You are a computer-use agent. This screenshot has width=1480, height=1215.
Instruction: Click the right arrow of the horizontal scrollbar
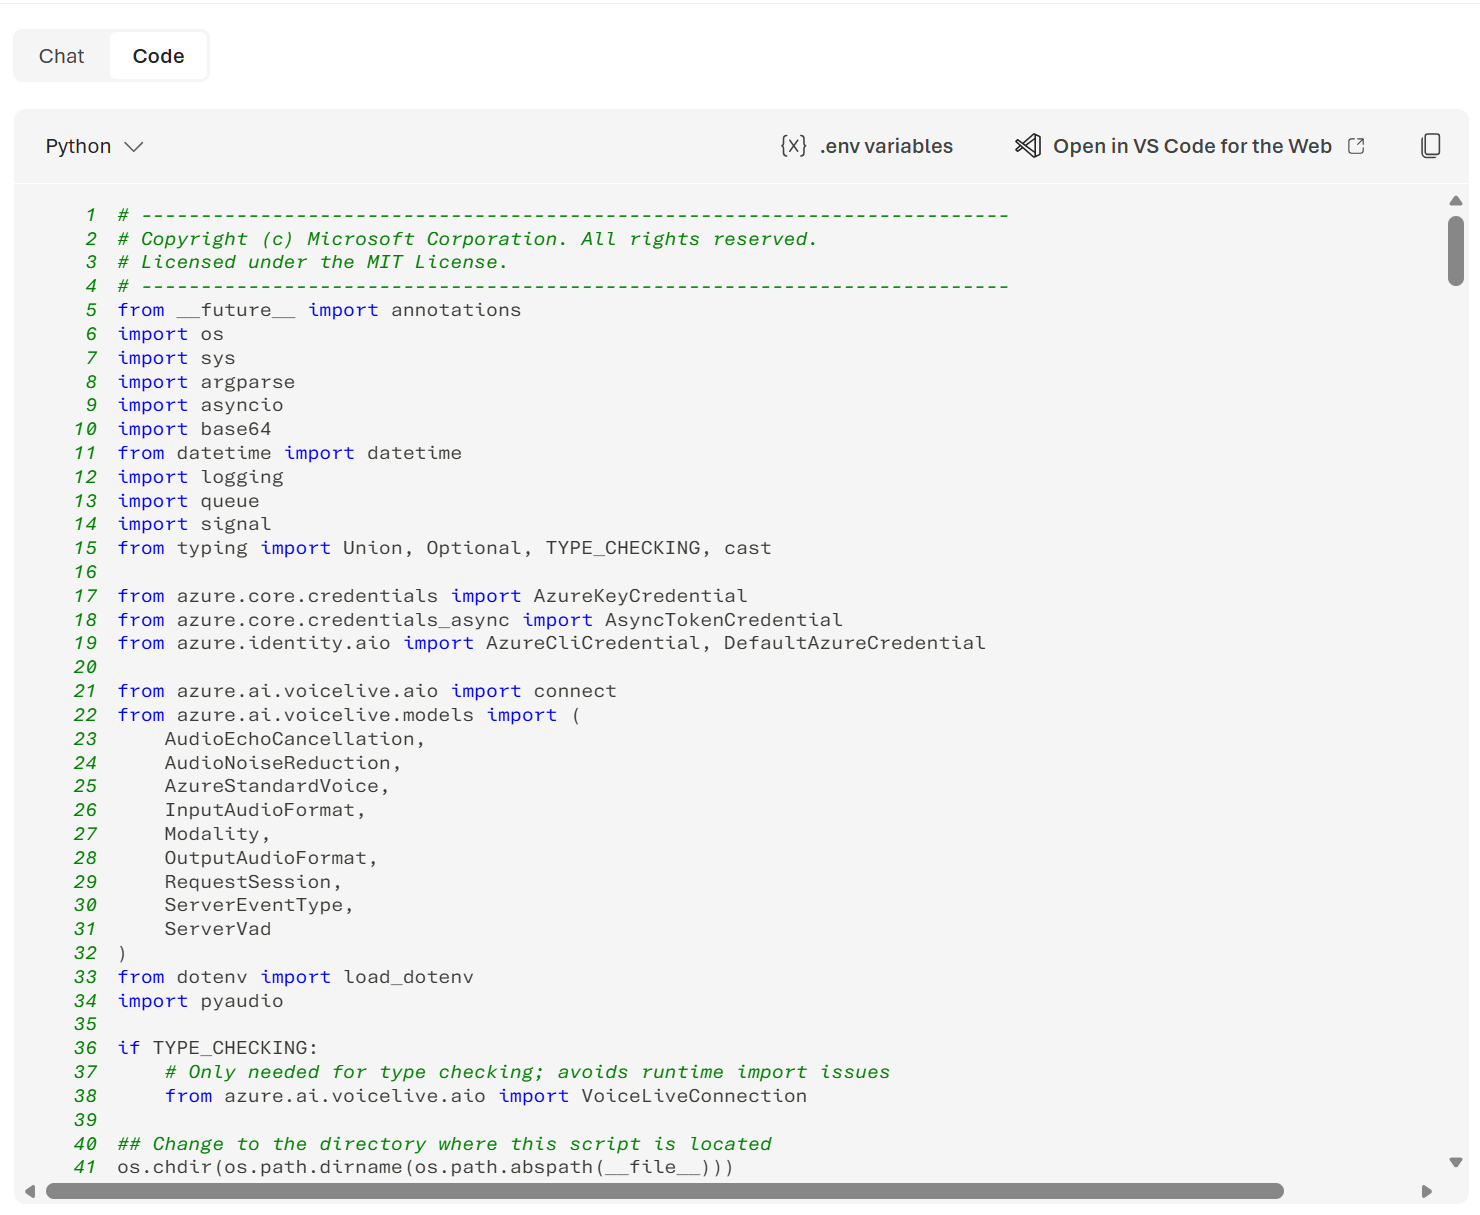[x=1428, y=1191]
